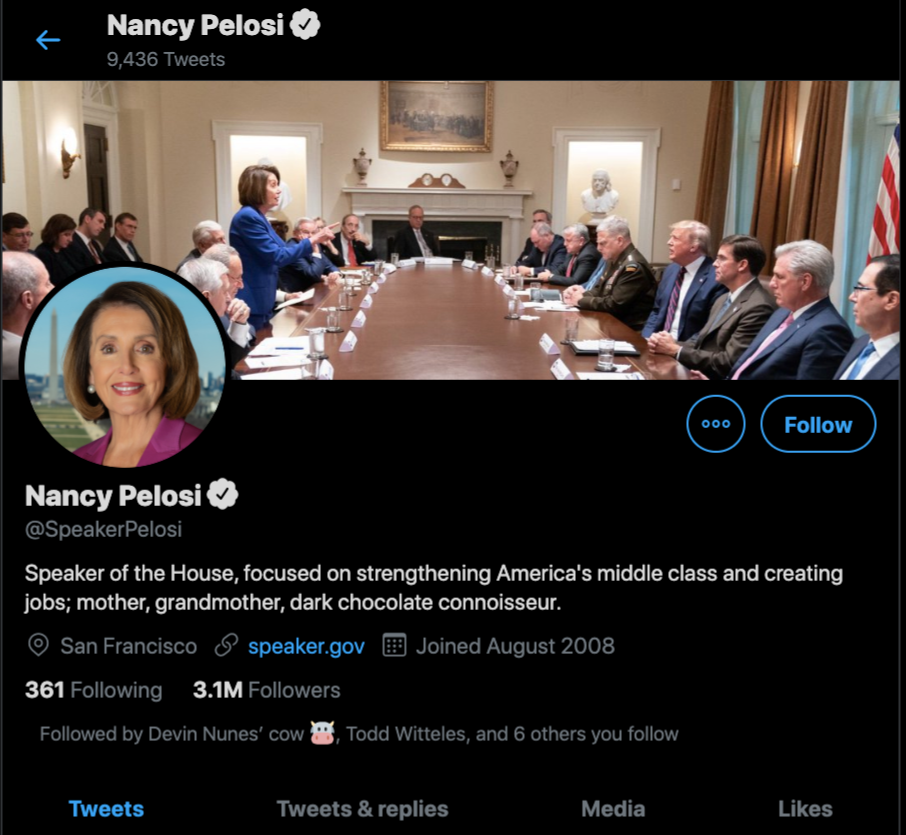
Task: Click the link chain icon
Action: coord(226,645)
